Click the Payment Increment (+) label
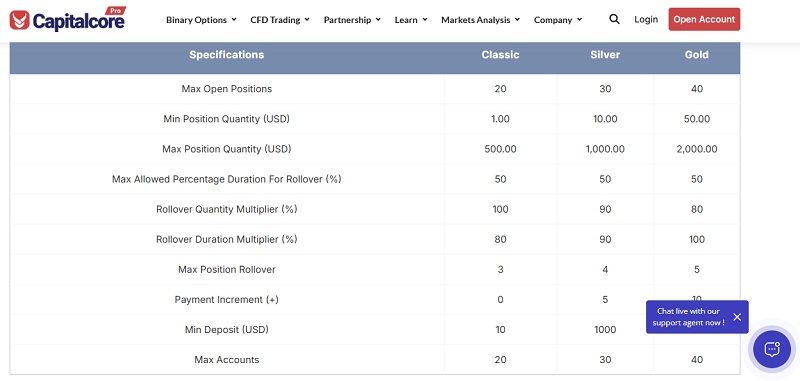This screenshot has width=800, height=381. click(227, 299)
